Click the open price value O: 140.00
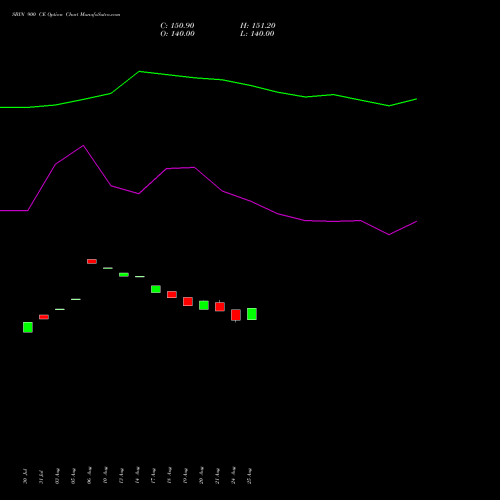 [177, 34]
